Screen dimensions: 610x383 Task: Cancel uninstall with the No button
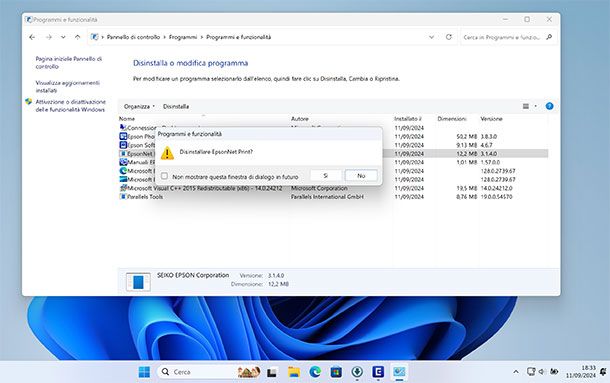361,176
